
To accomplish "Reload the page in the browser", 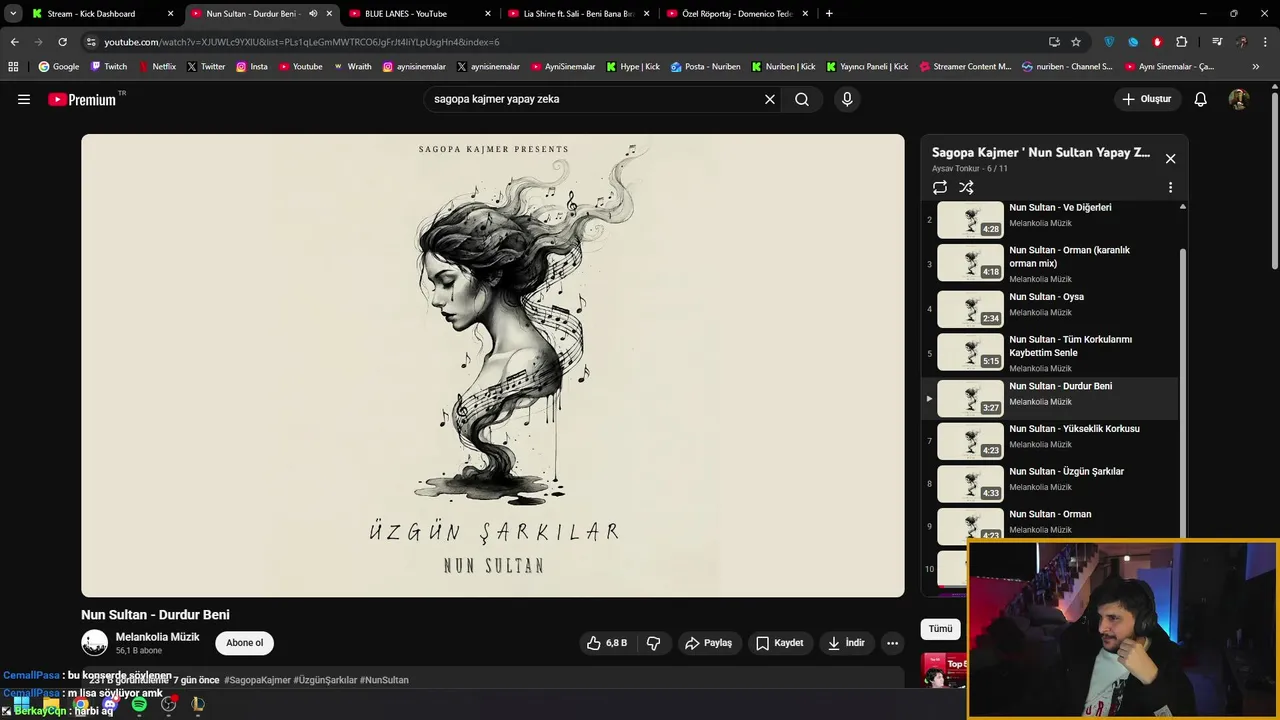I will [62, 42].
